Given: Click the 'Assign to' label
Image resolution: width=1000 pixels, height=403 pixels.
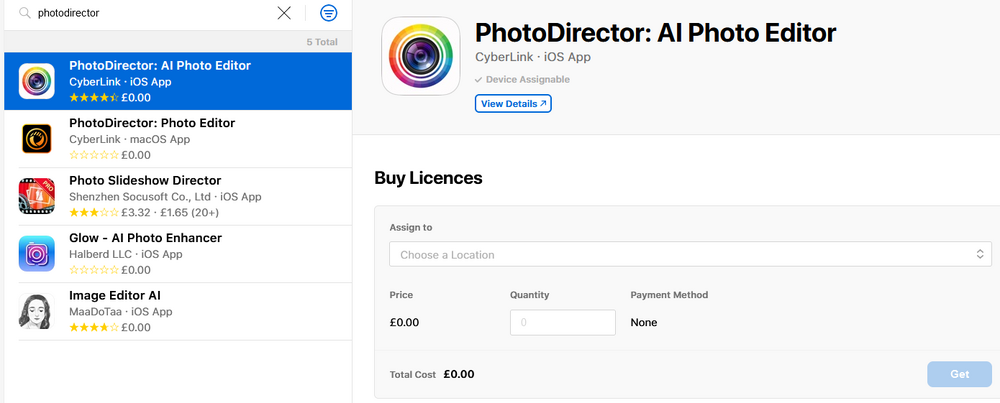Looking at the screenshot, I should click(411, 228).
